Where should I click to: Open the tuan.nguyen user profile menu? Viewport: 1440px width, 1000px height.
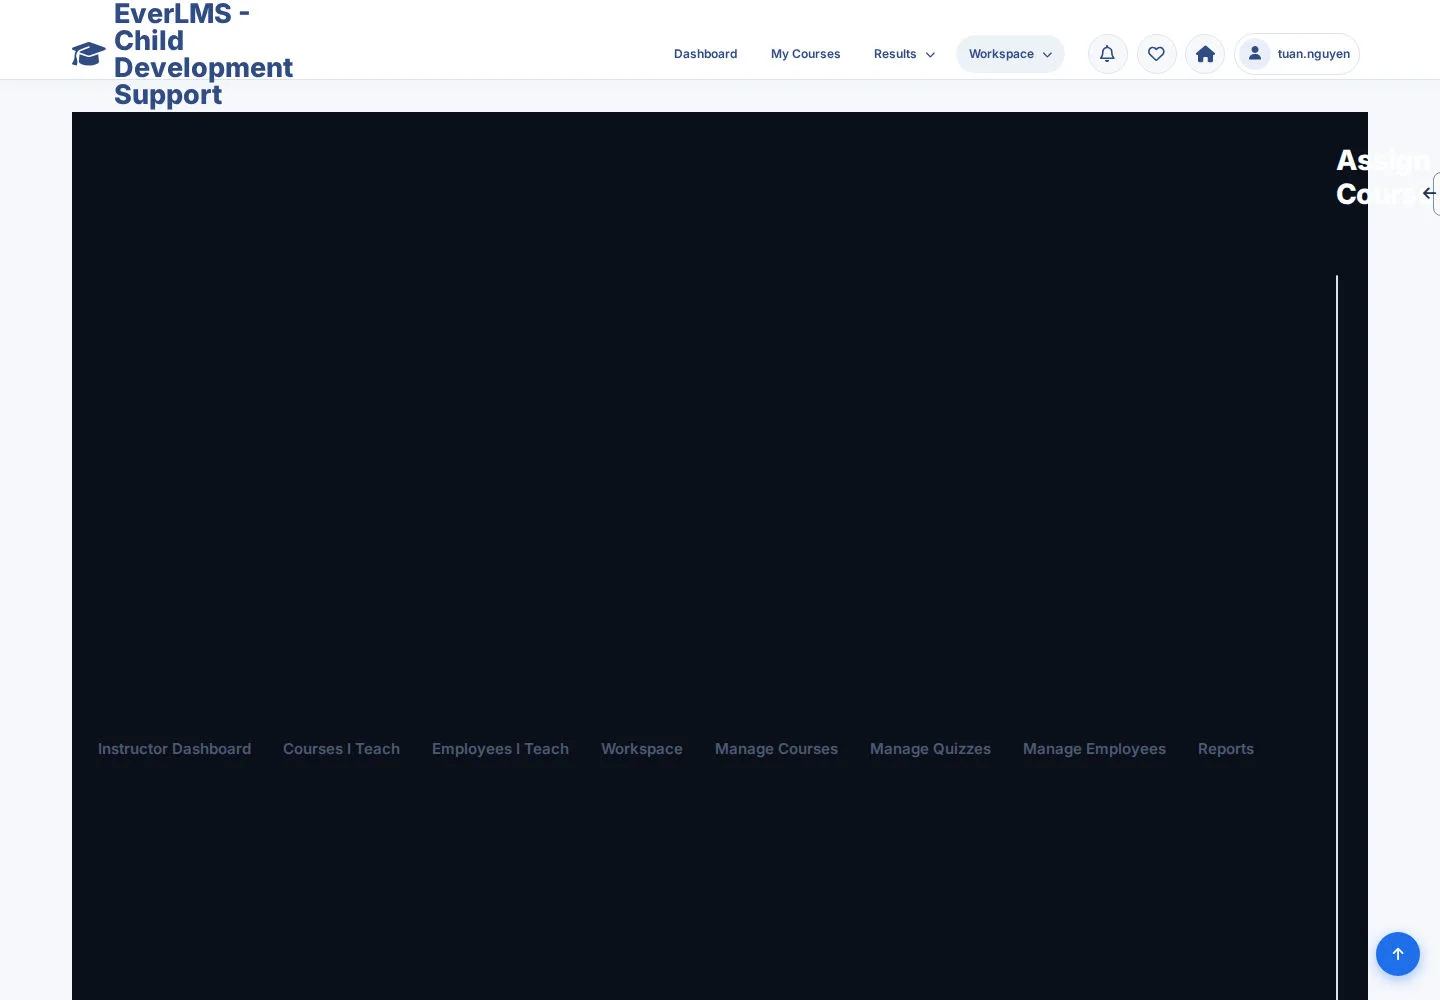(x=1297, y=54)
